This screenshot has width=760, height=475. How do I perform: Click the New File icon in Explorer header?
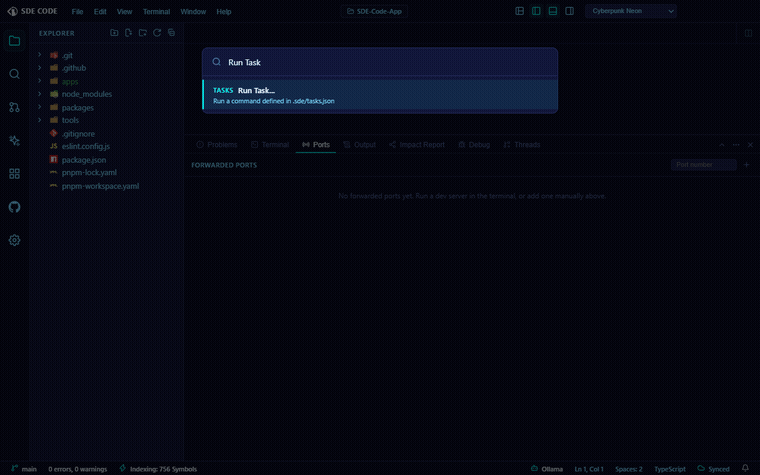[128, 33]
